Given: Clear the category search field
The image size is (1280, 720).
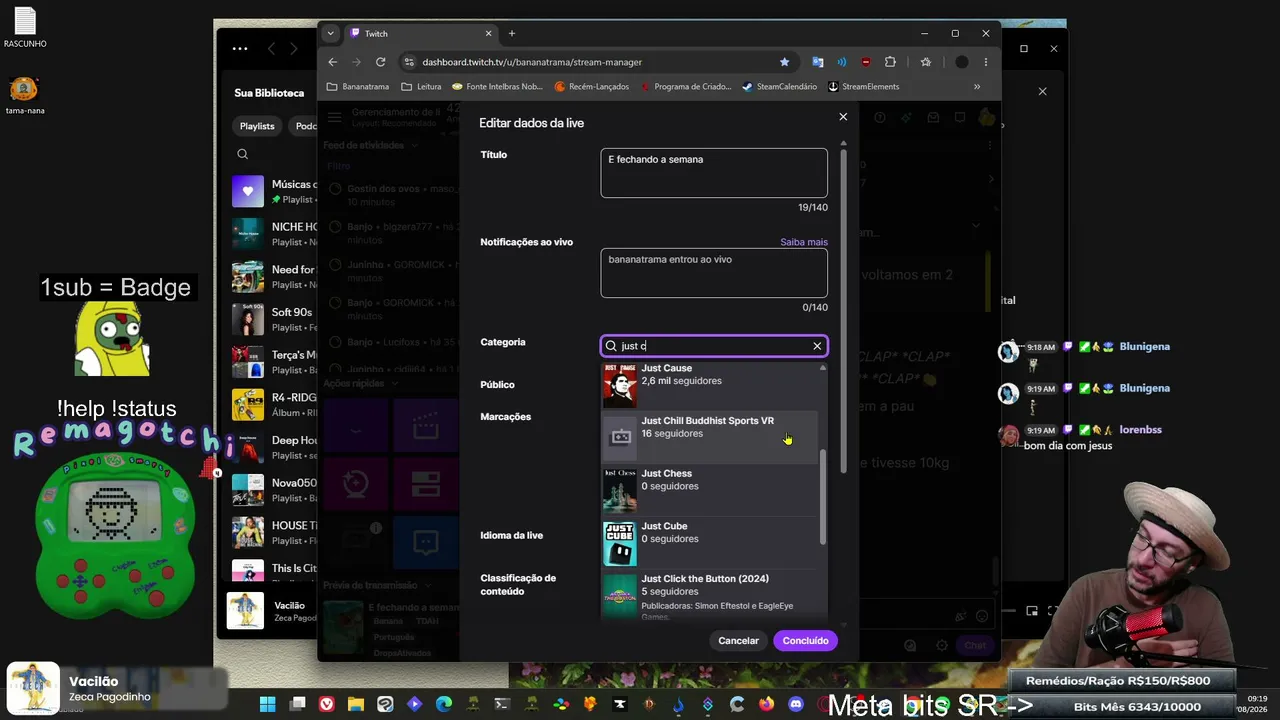Looking at the screenshot, I should [x=817, y=346].
